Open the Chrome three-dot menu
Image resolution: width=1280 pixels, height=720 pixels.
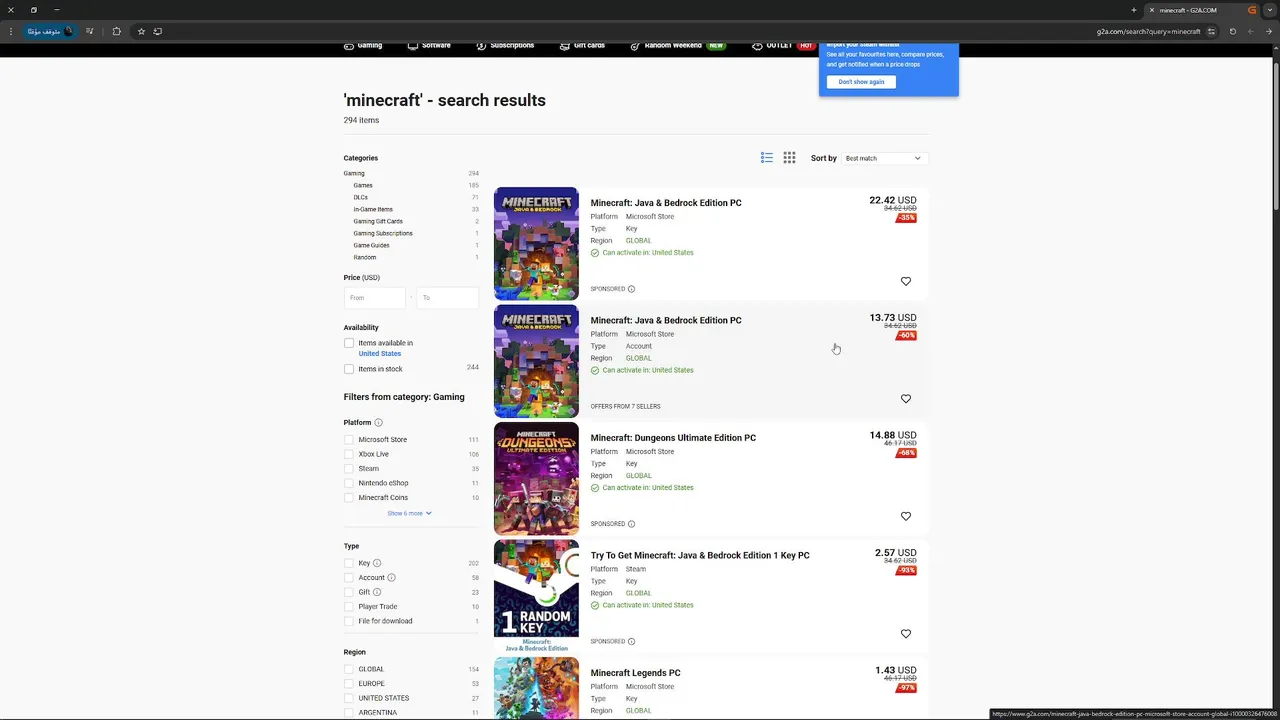(x=11, y=31)
